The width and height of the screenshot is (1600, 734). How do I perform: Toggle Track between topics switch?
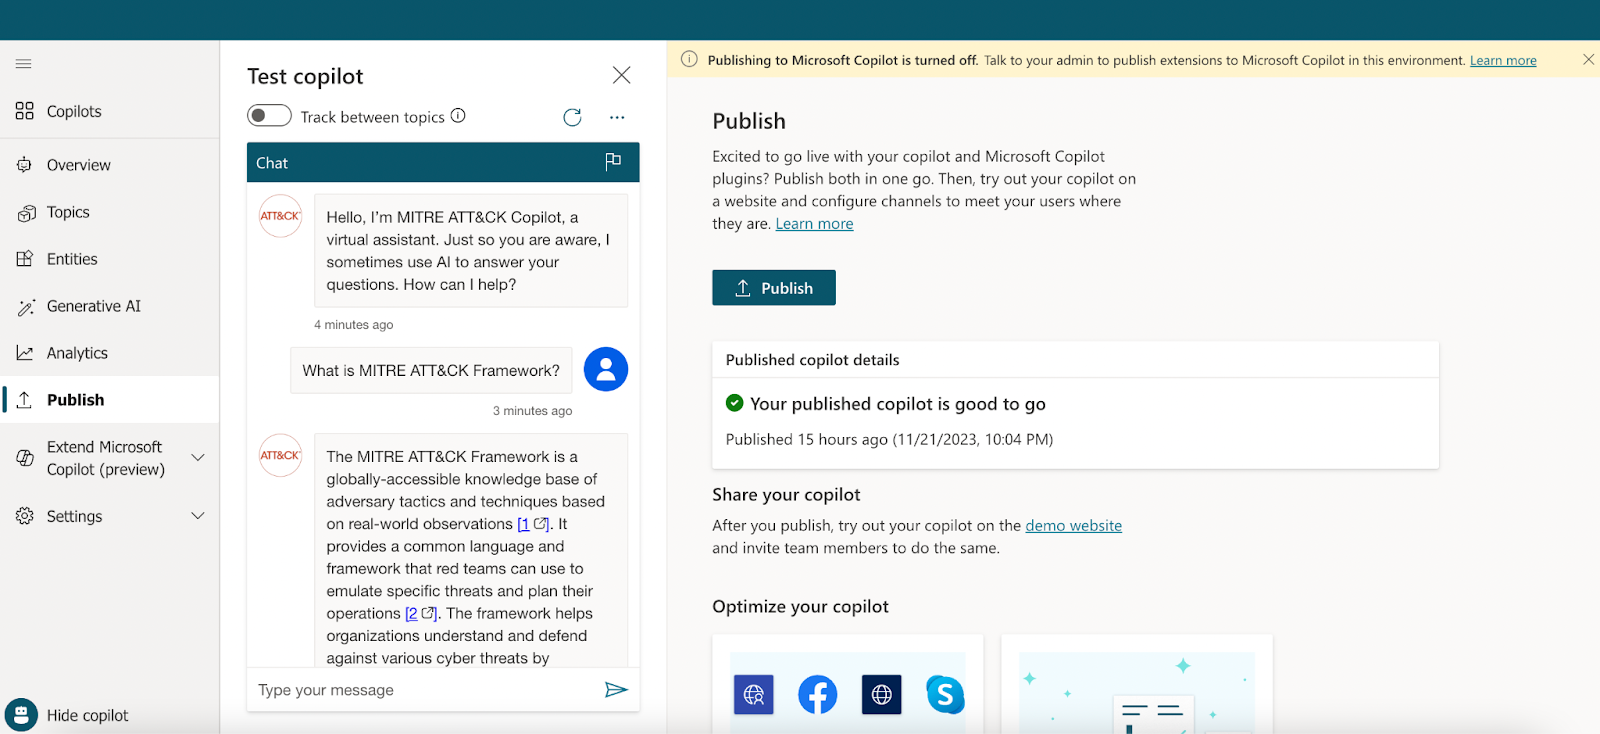click(269, 116)
